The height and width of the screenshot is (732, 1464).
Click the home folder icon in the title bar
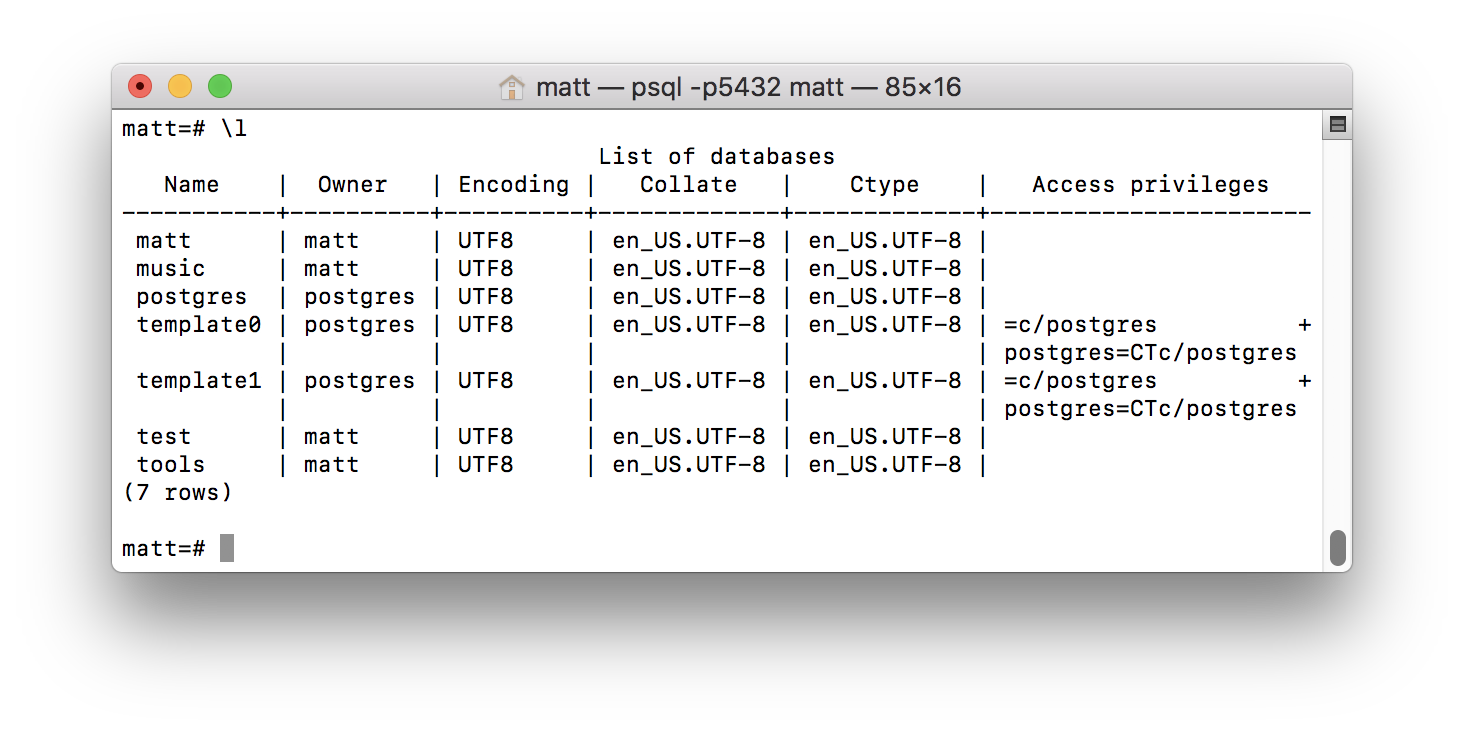(512, 87)
